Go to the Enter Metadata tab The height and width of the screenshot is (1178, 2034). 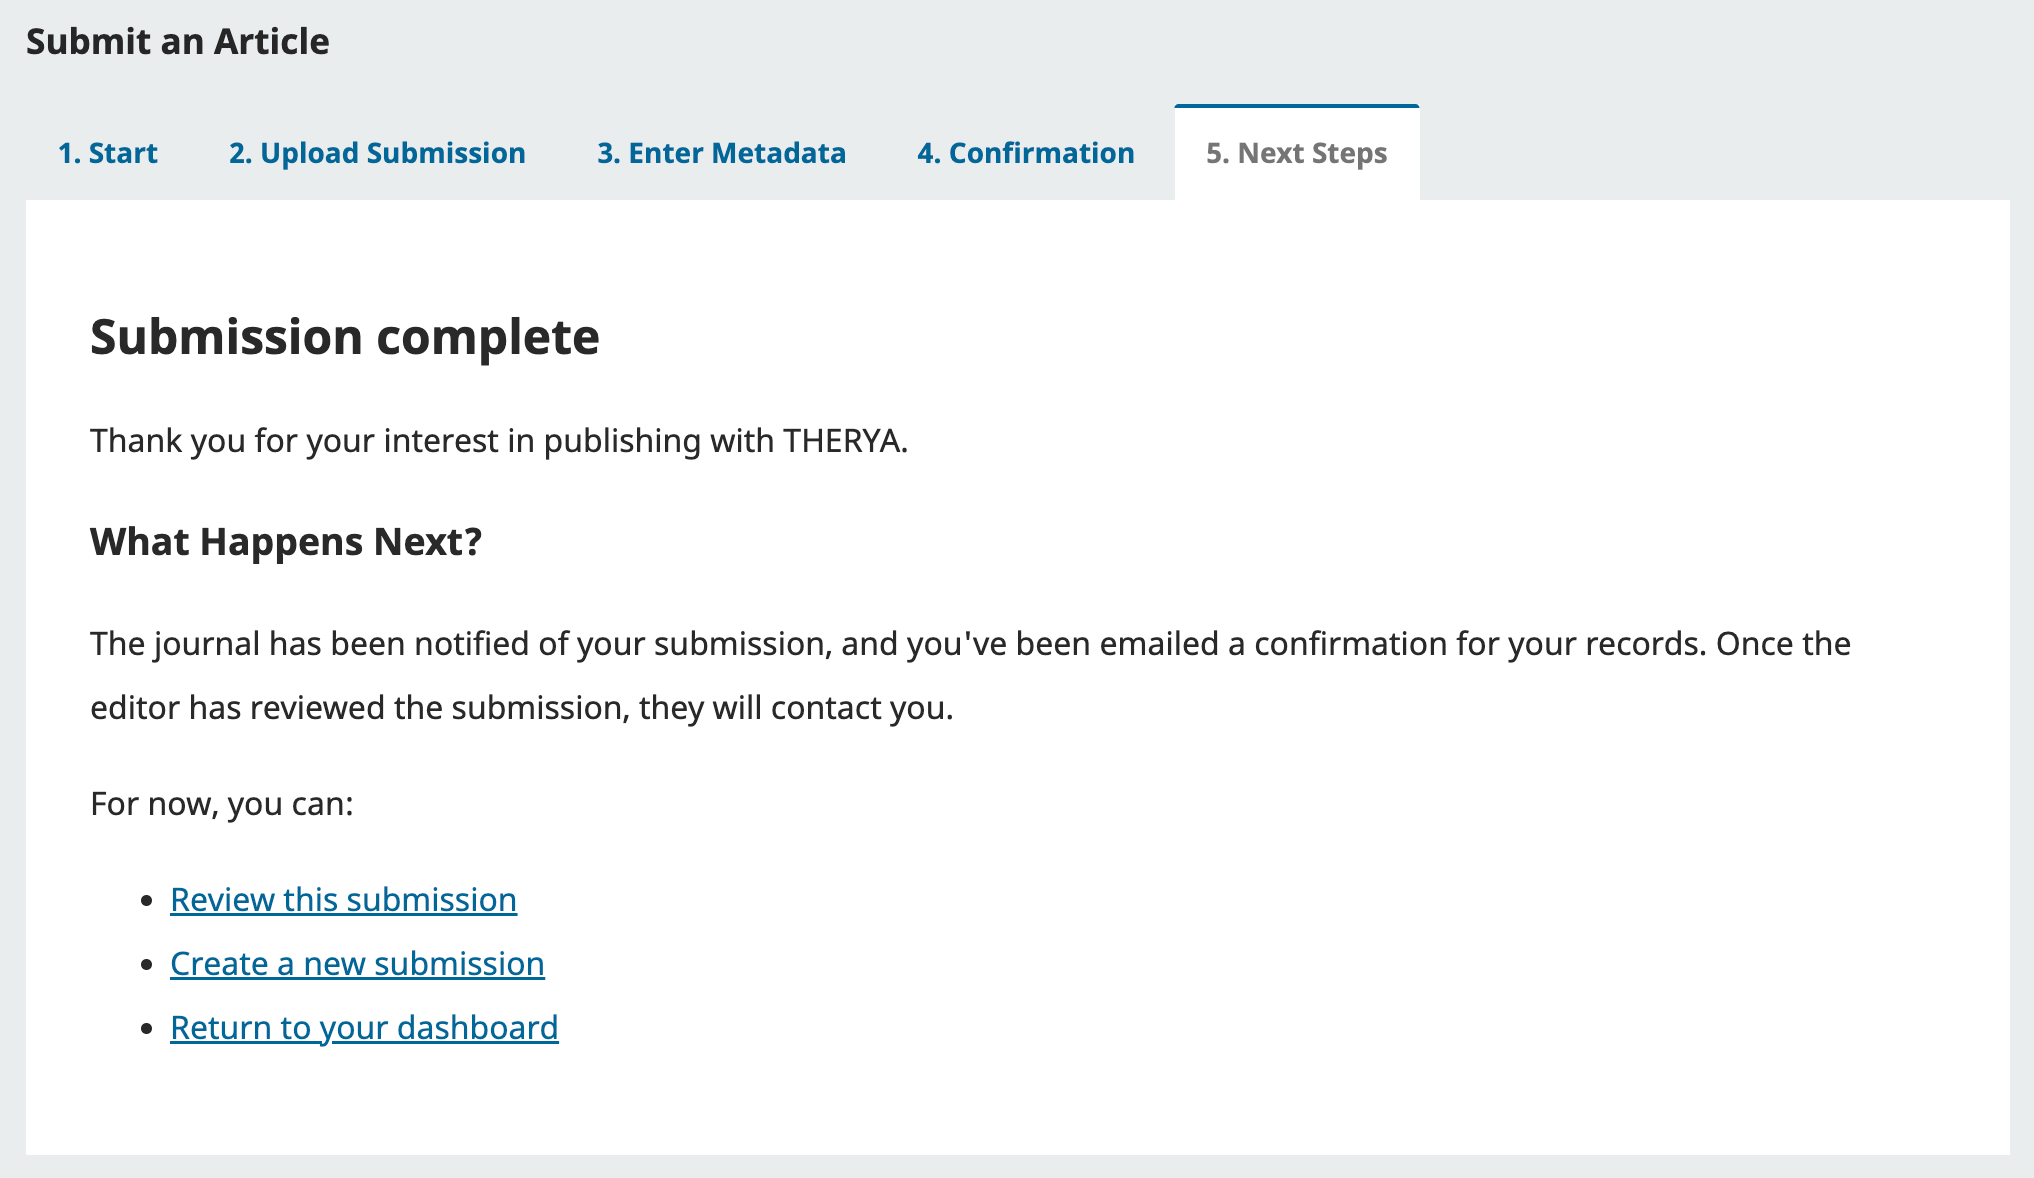721,153
